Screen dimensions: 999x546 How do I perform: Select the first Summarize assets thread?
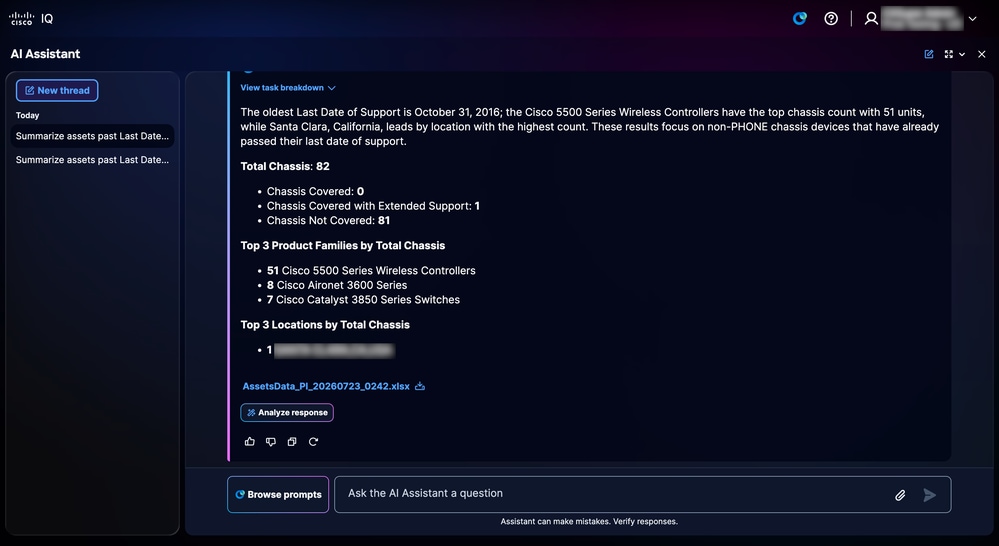coord(92,136)
